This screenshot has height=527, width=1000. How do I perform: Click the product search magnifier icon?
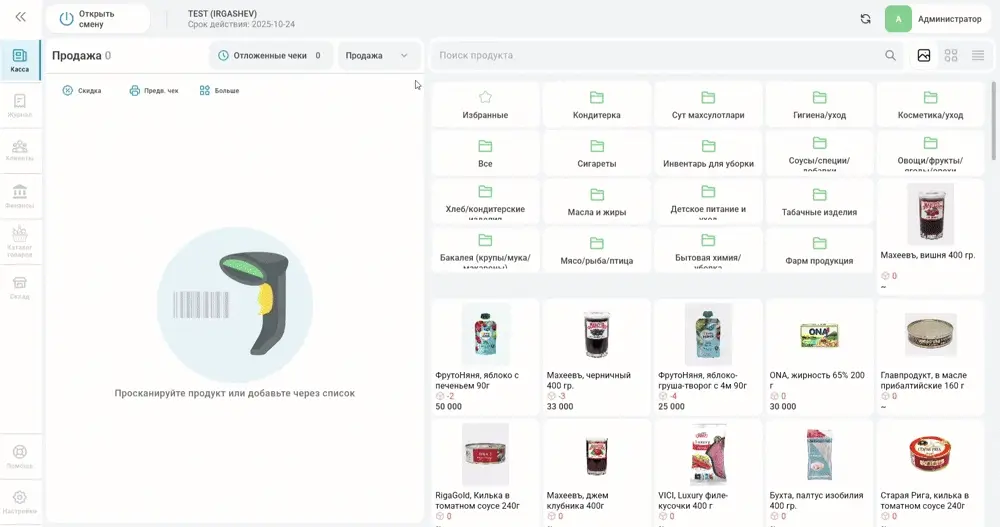coord(890,56)
